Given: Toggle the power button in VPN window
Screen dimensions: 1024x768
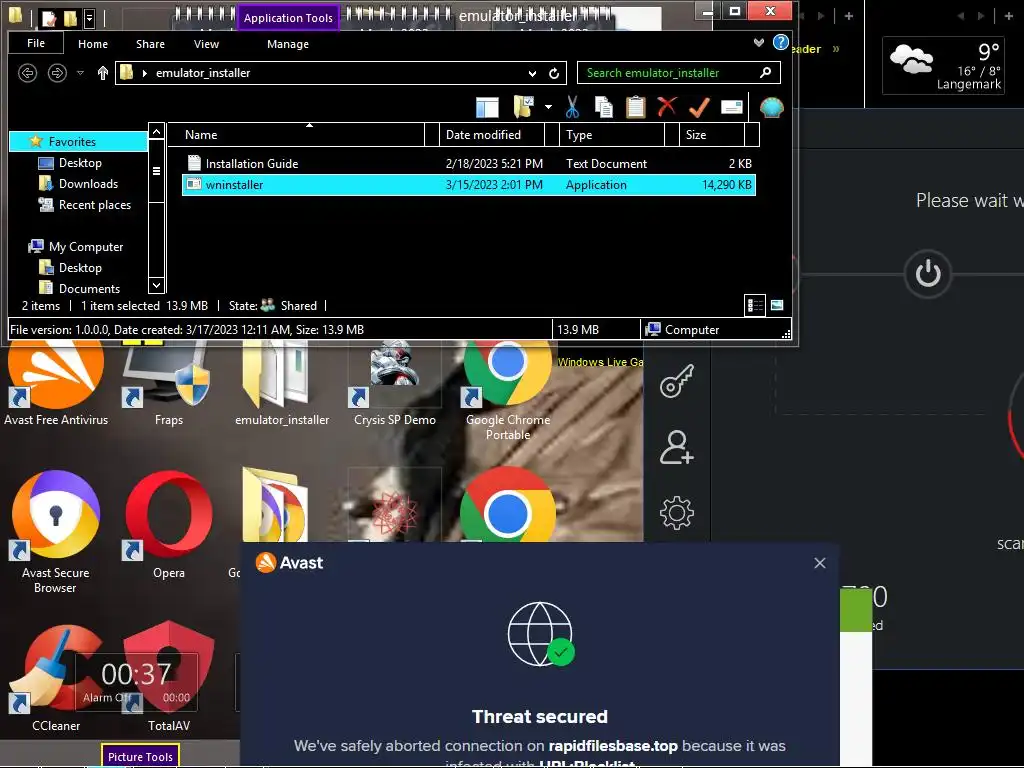Looking at the screenshot, I should coord(928,274).
